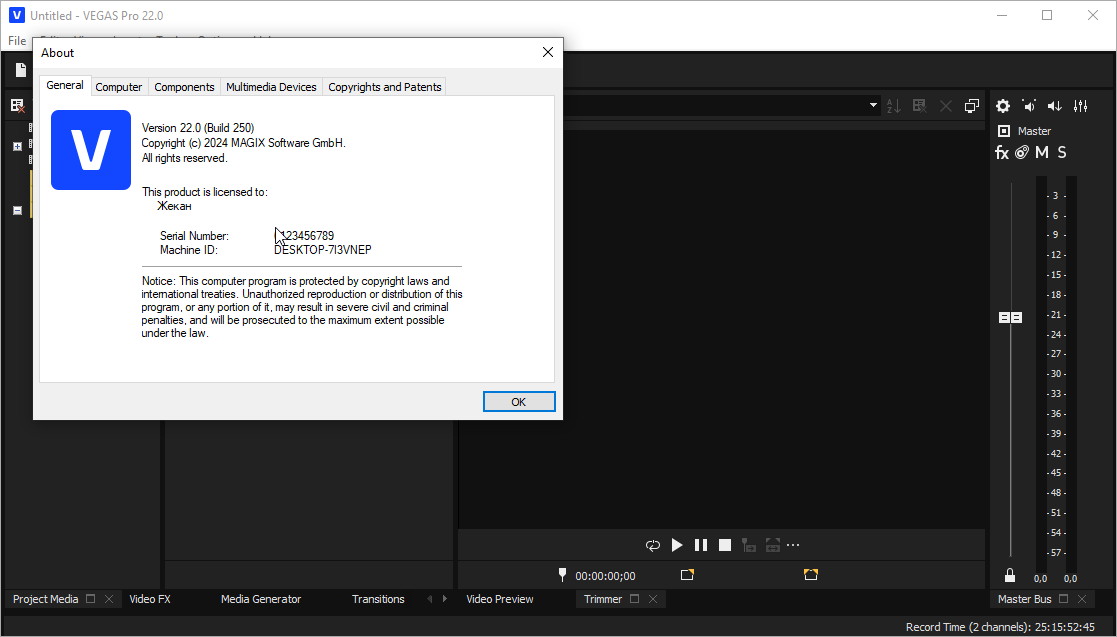Click the Version 22.0 (Build 250) text
Viewport: 1117px width, 637px height.
coord(198,128)
